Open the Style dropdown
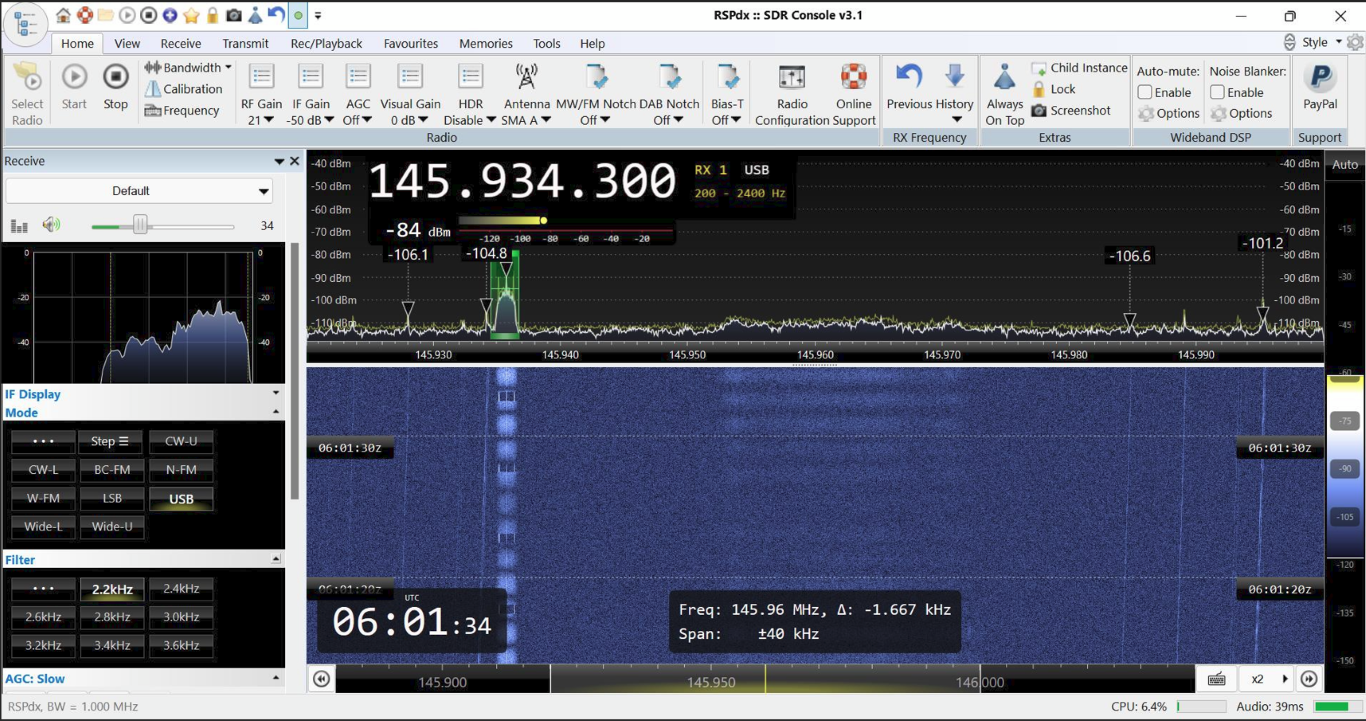Image resolution: width=1366 pixels, height=721 pixels. point(1322,43)
